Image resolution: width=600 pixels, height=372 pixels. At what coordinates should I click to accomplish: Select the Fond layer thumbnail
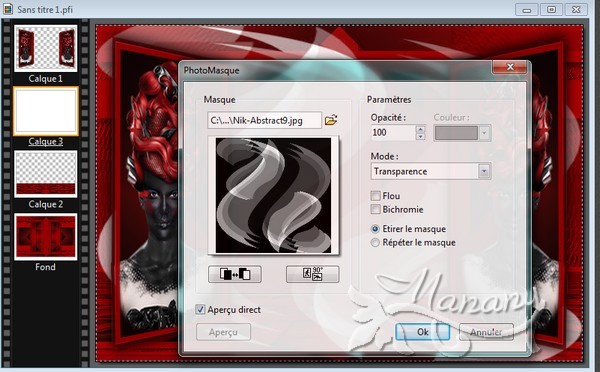[46, 237]
